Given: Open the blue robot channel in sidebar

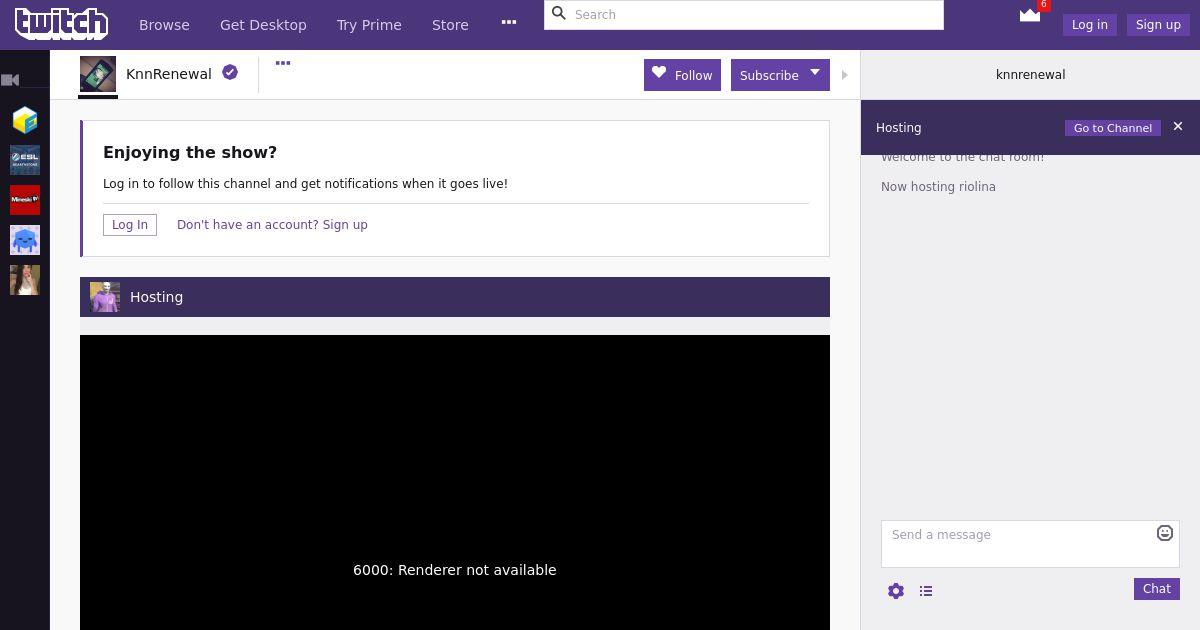Looking at the screenshot, I should click(25, 240).
